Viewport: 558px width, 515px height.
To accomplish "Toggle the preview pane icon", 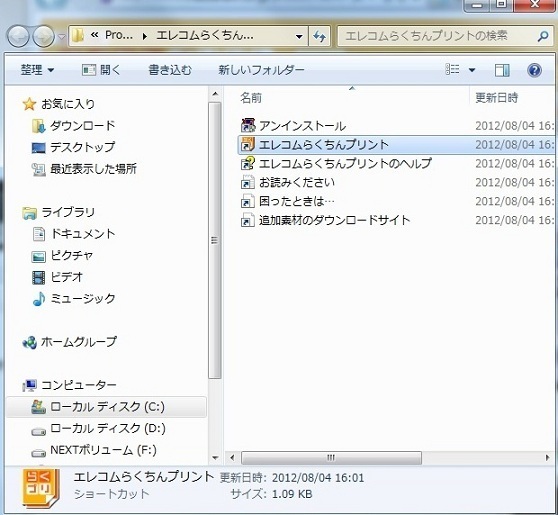I will pyautogui.click(x=502, y=70).
